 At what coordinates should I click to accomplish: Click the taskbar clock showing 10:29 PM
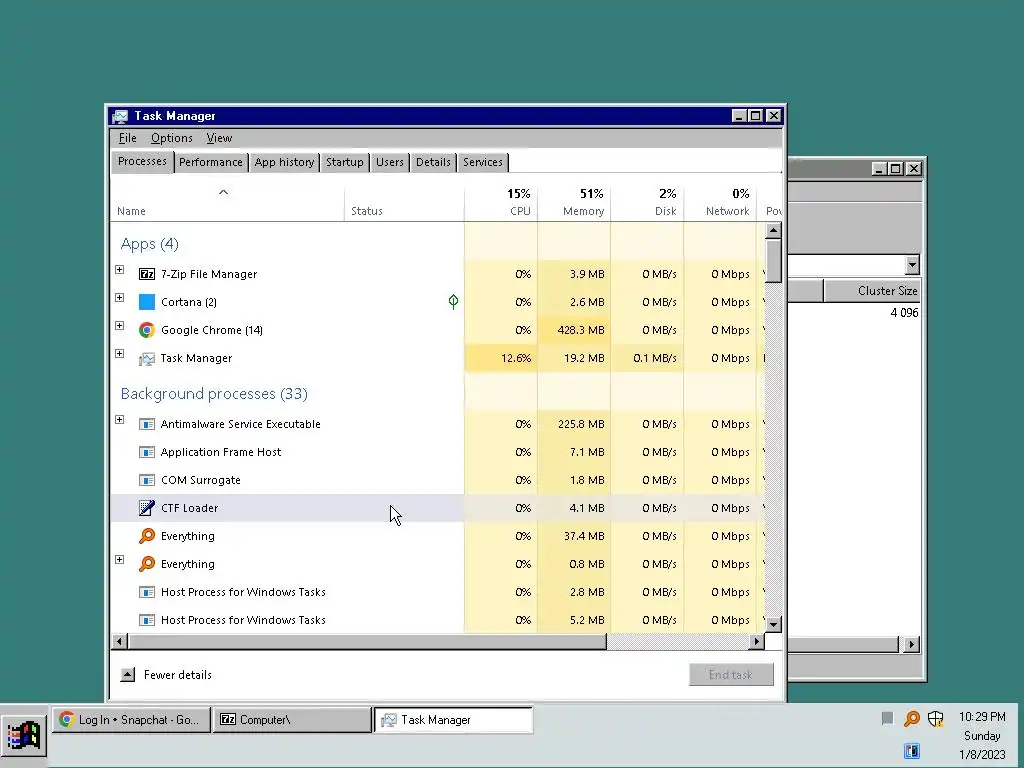982,717
